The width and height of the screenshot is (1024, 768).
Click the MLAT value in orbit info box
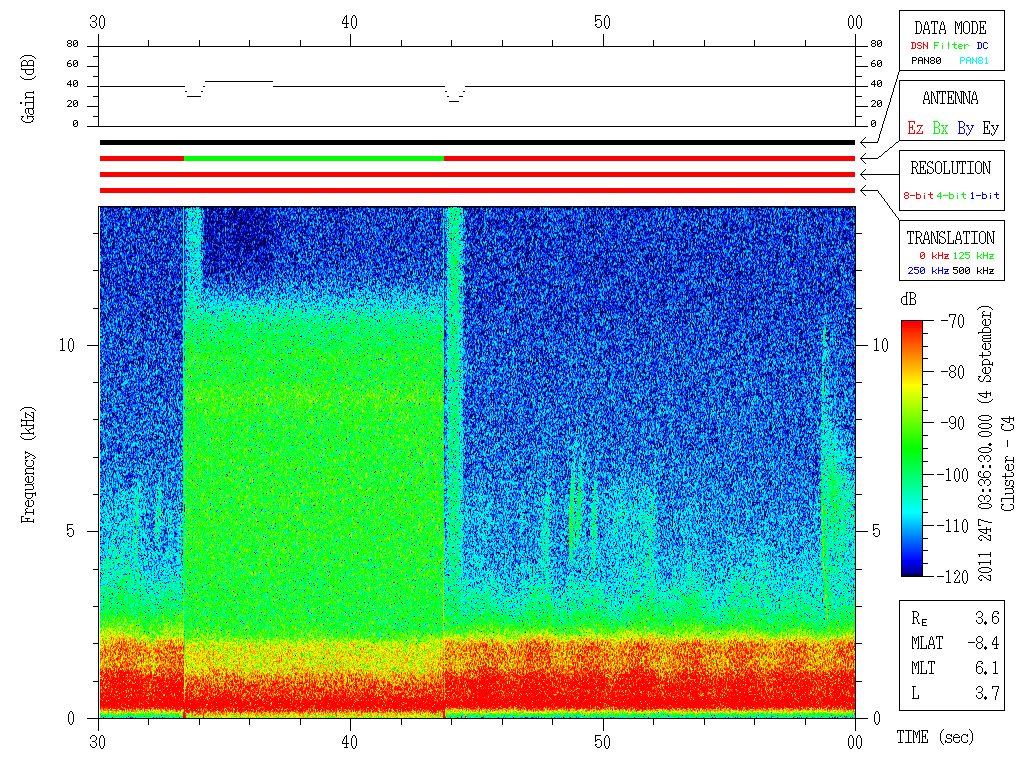click(x=983, y=643)
